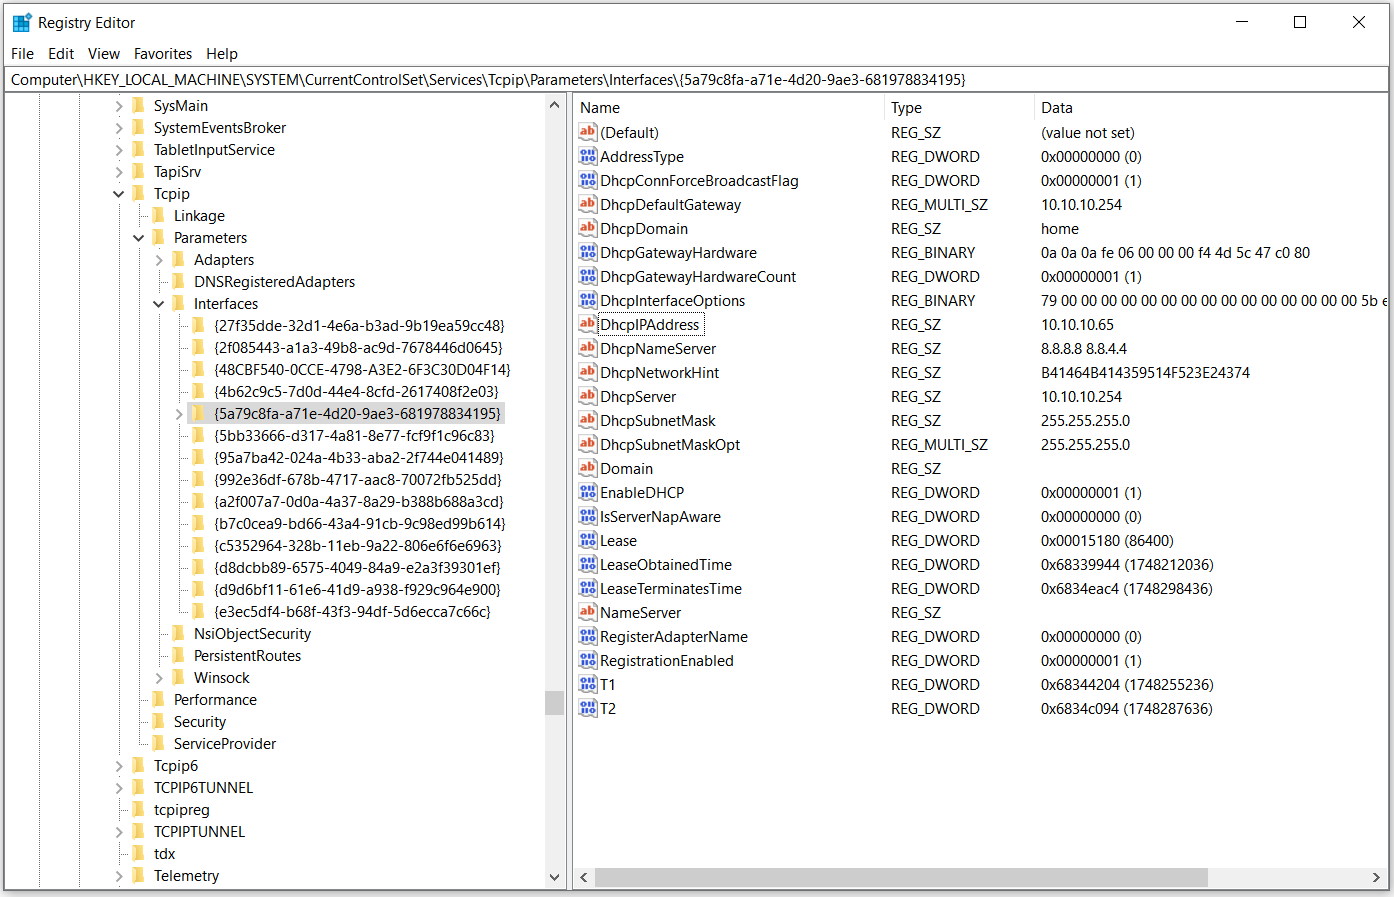The height and width of the screenshot is (897, 1394).
Task: Click the (Default) value string icon
Action: coord(588,132)
